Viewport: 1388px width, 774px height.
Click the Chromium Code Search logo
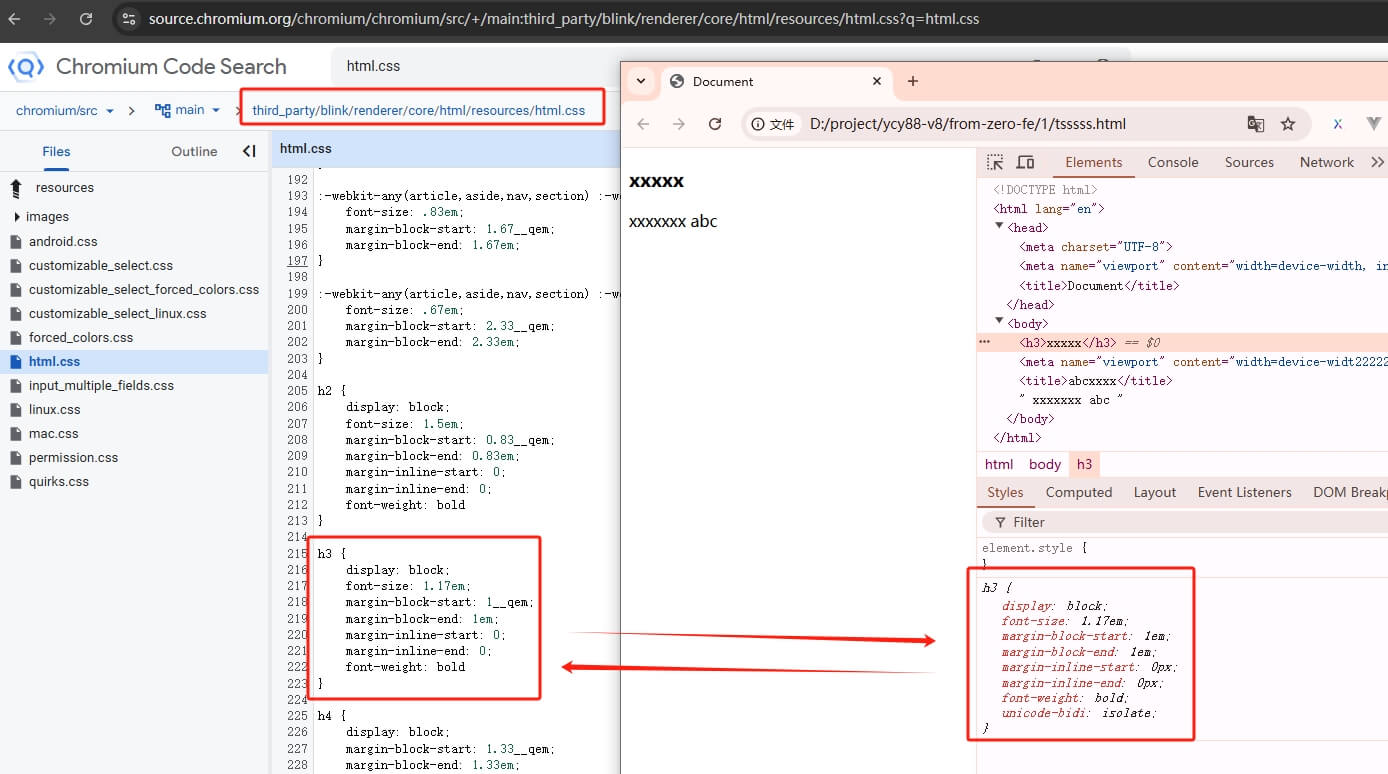(x=26, y=67)
